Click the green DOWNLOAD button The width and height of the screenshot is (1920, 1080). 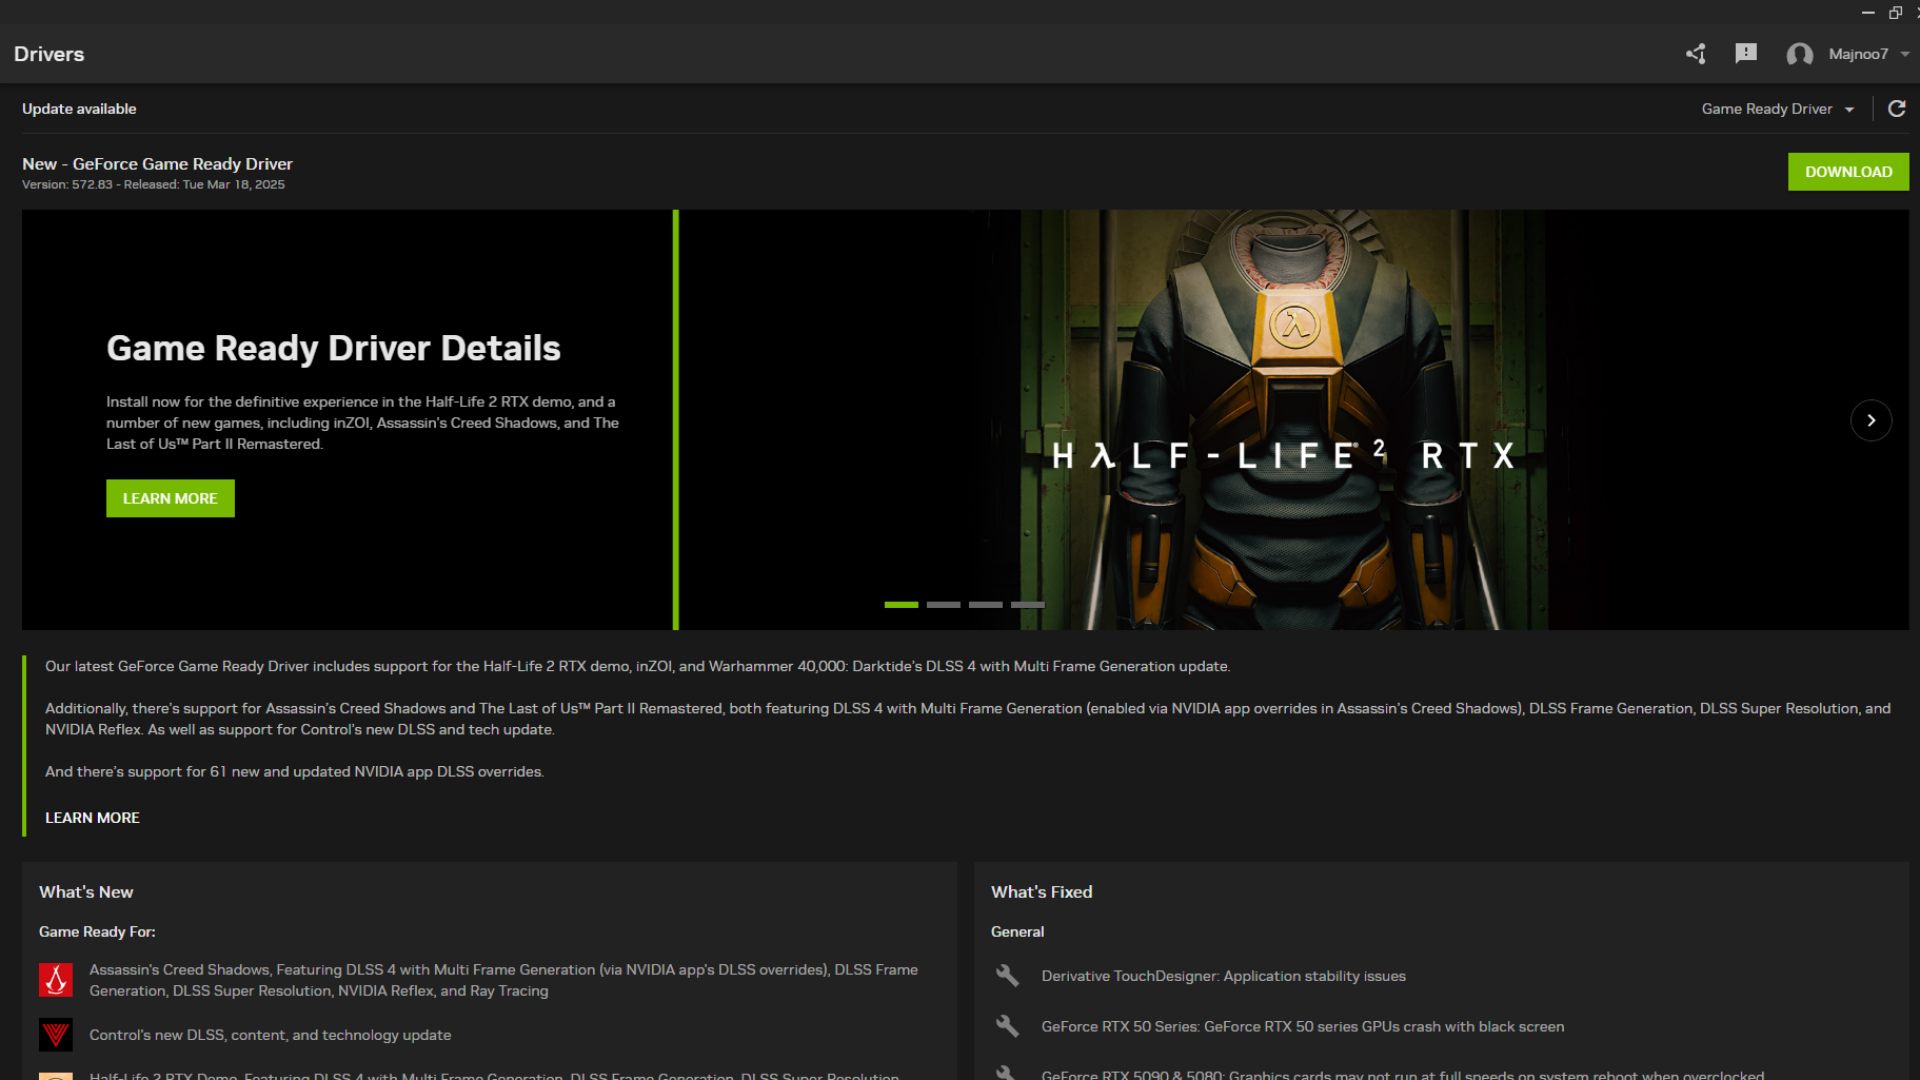[1848, 172]
